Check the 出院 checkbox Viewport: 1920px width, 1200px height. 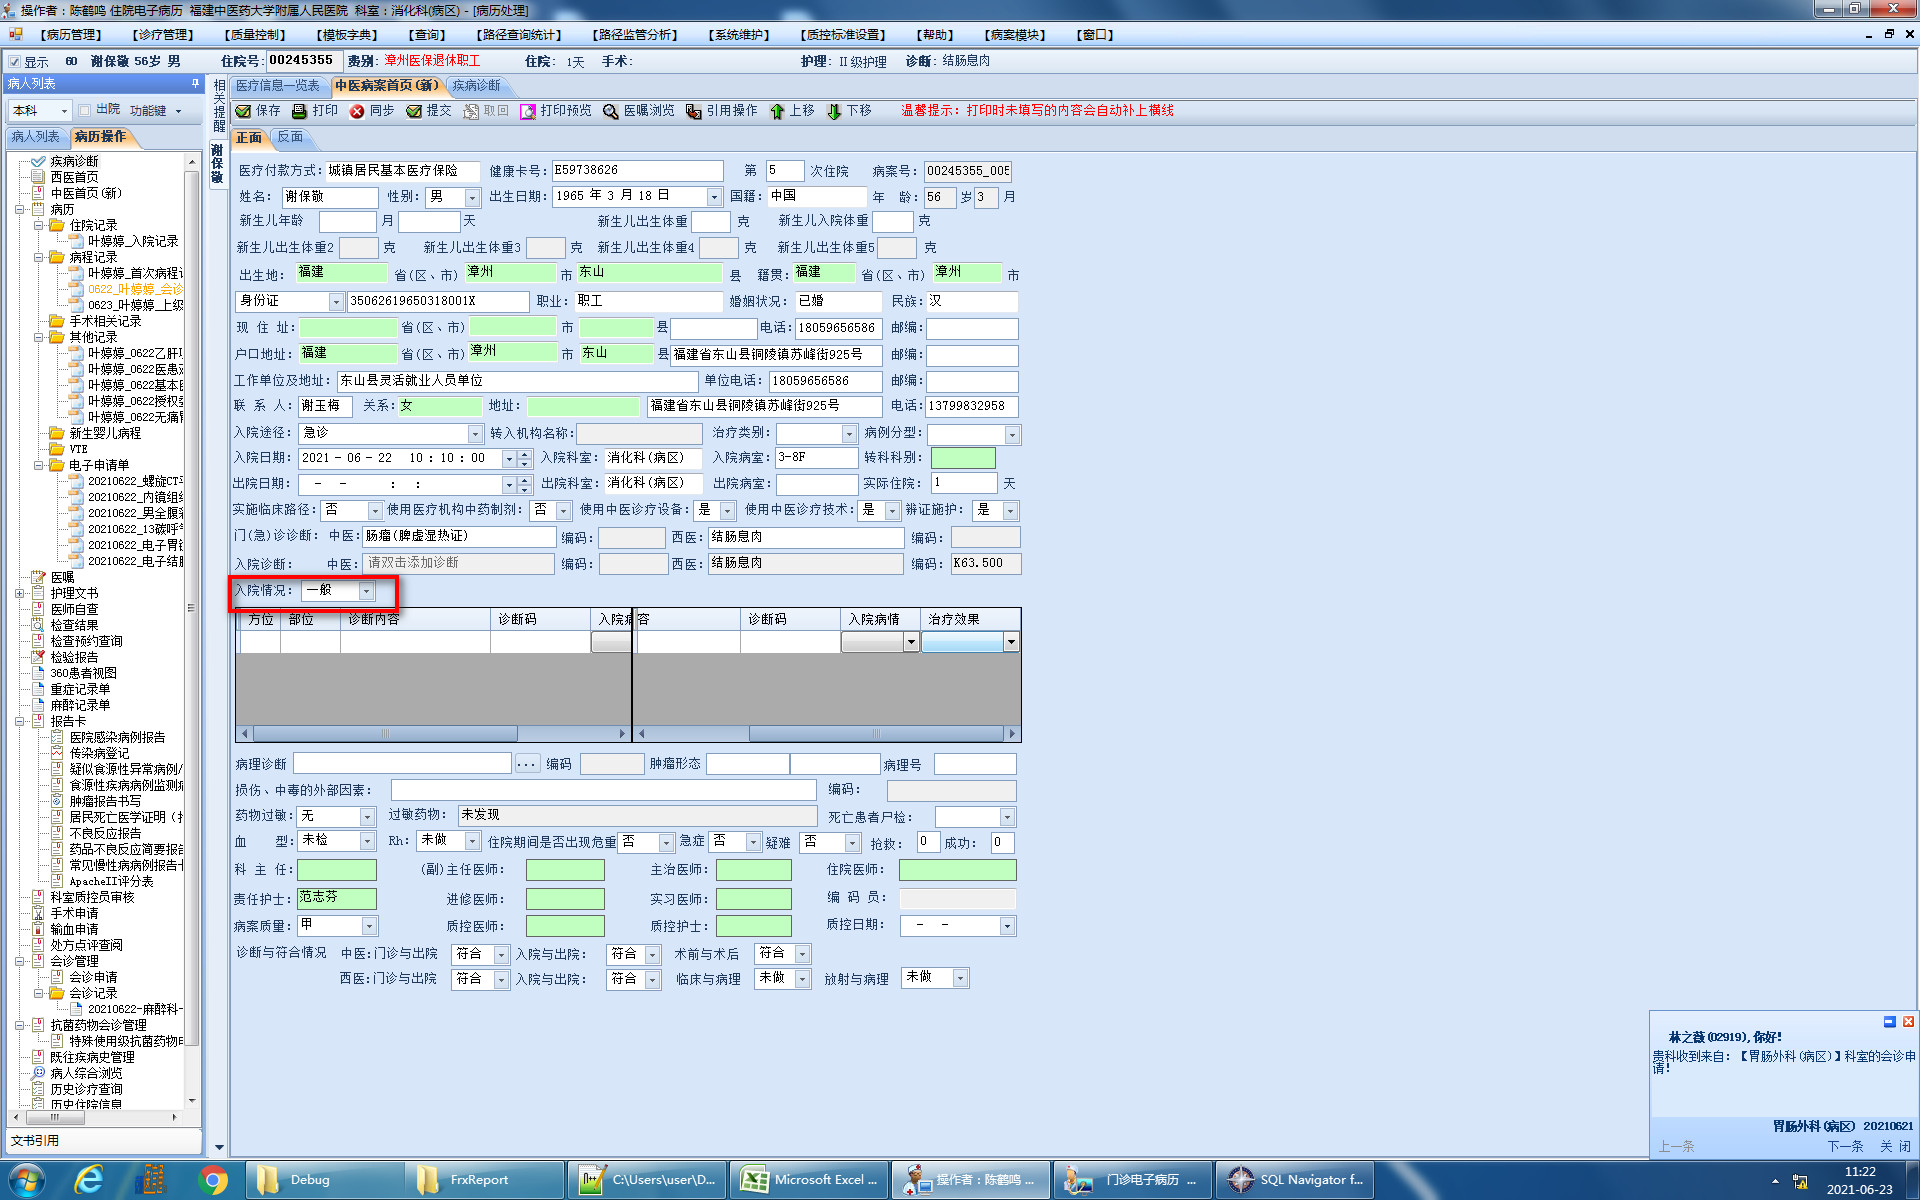(85, 110)
